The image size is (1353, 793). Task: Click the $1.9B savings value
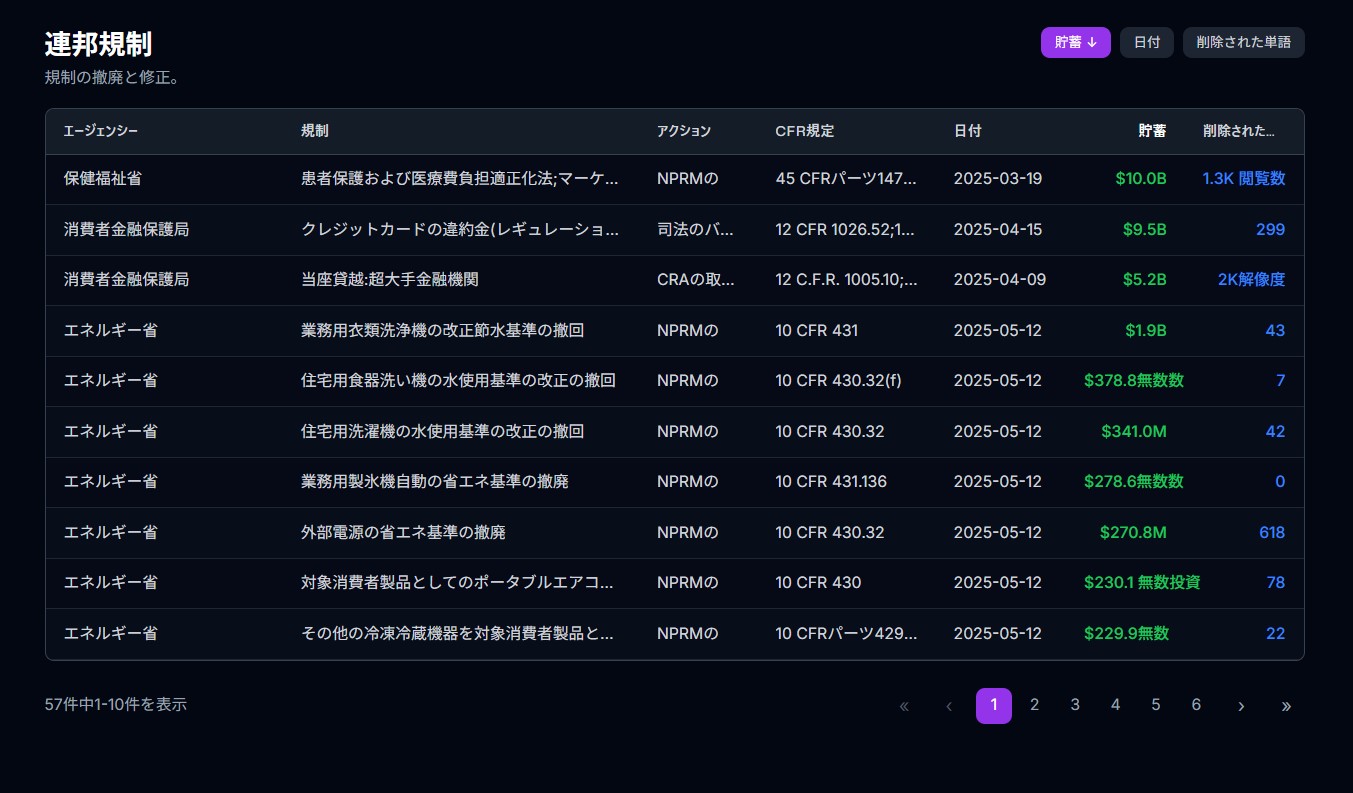[x=1146, y=330]
